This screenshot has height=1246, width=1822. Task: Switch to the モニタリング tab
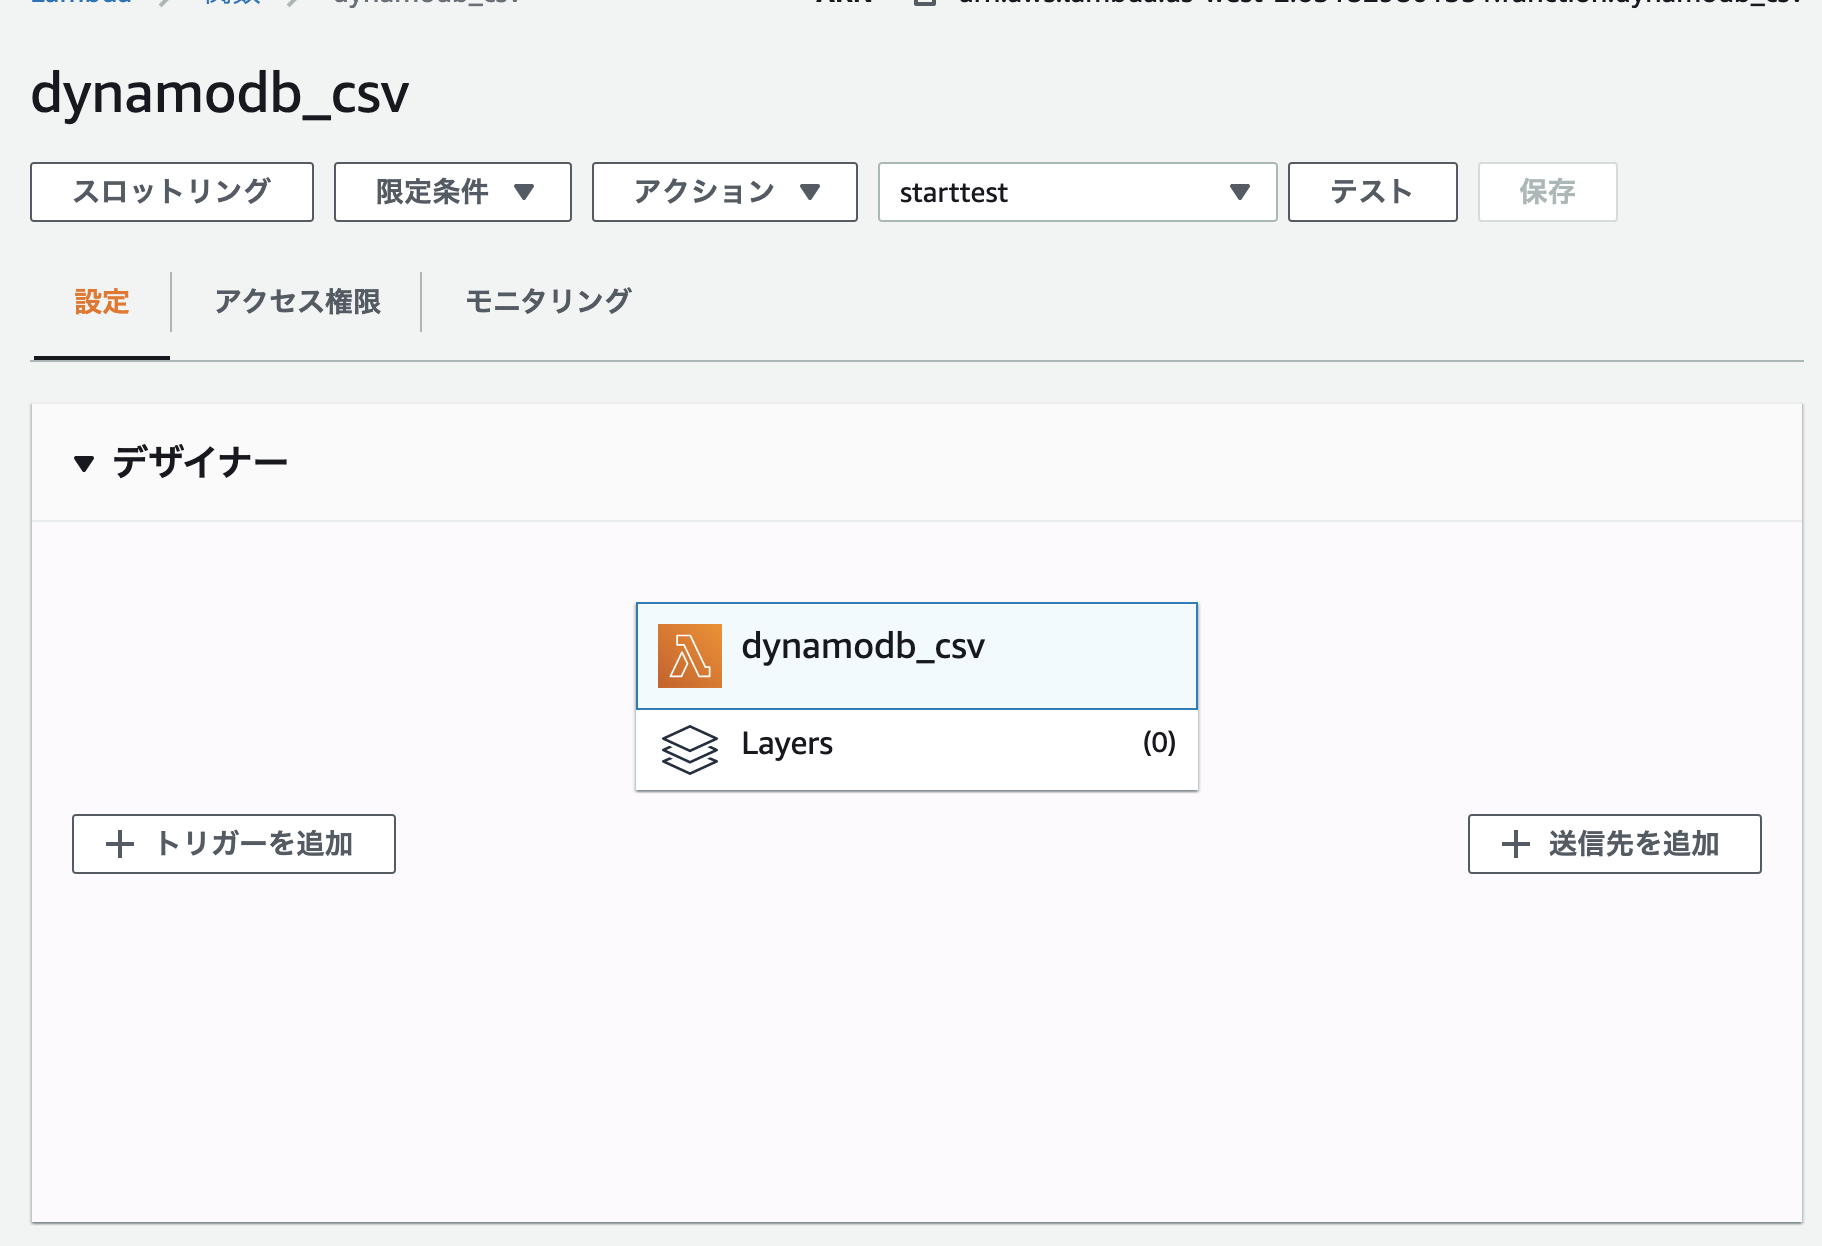point(548,302)
